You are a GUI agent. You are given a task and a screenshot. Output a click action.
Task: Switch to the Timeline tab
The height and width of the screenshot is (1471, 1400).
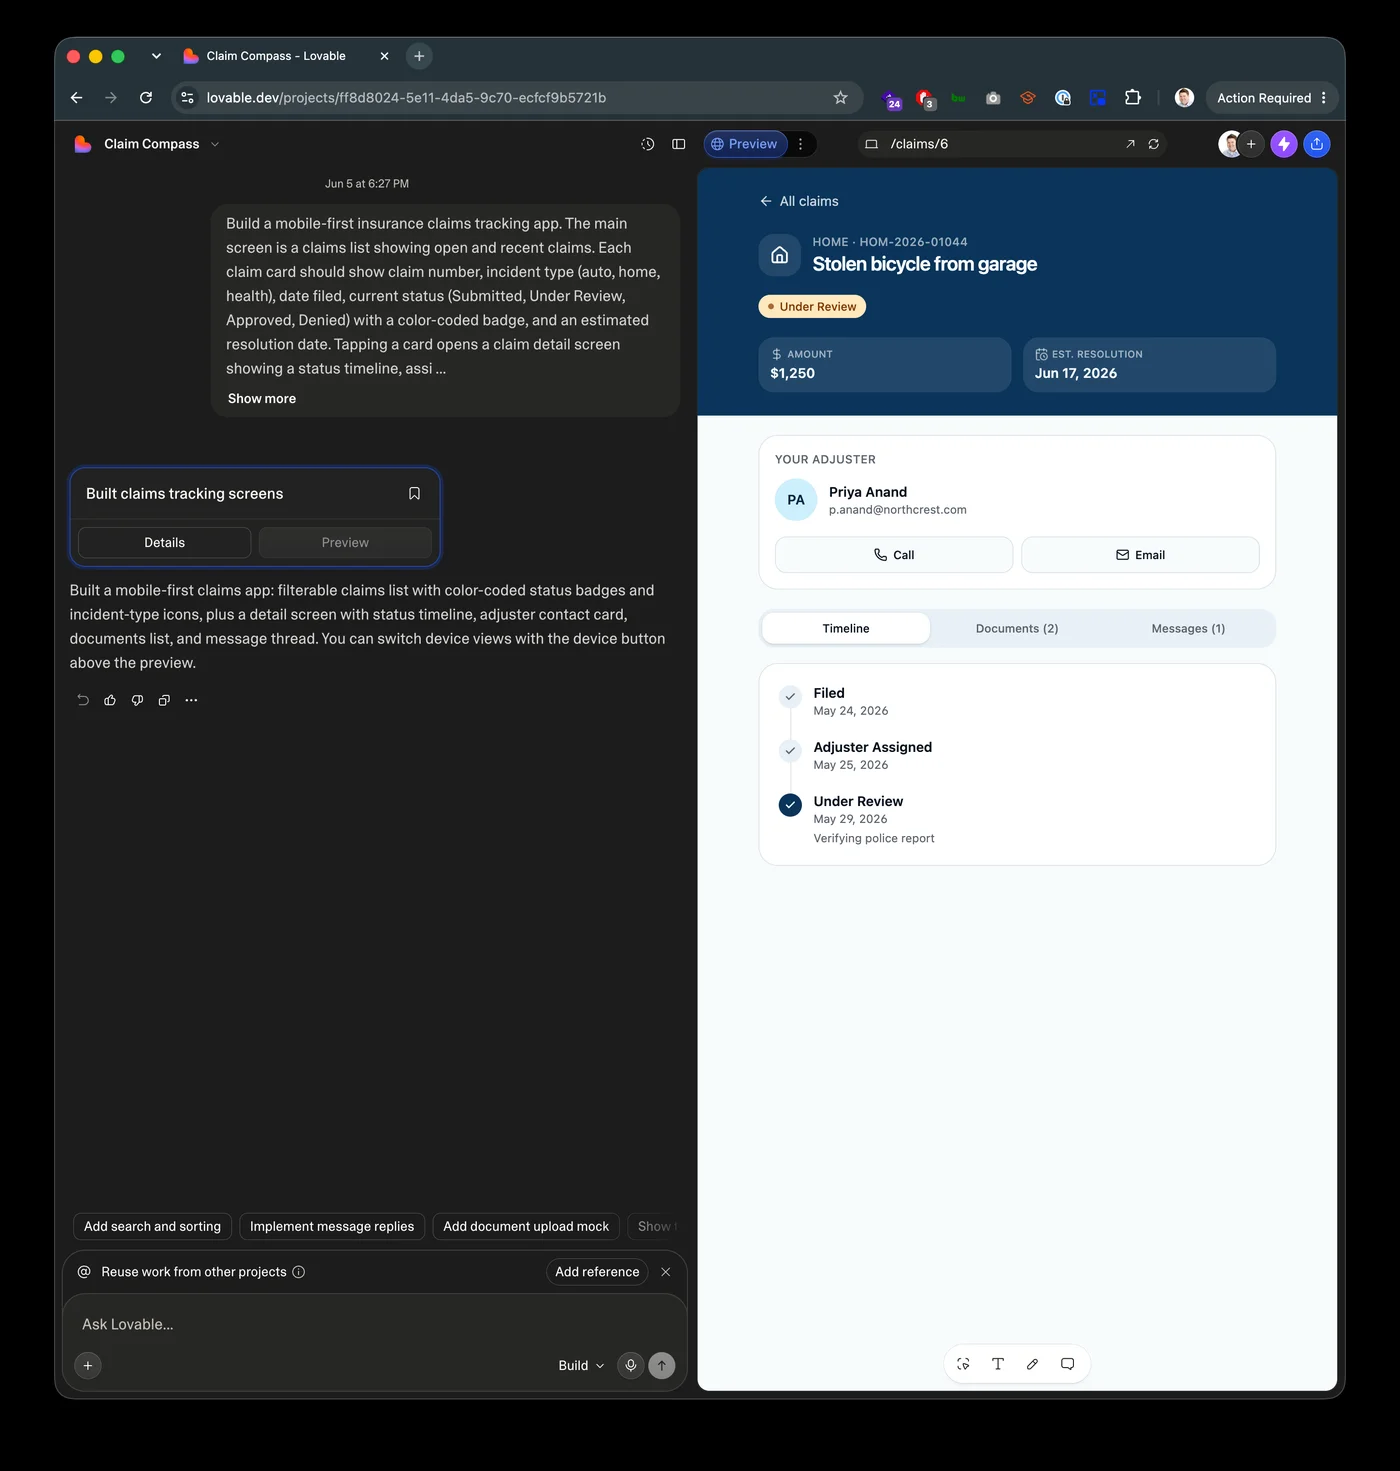(x=846, y=628)
